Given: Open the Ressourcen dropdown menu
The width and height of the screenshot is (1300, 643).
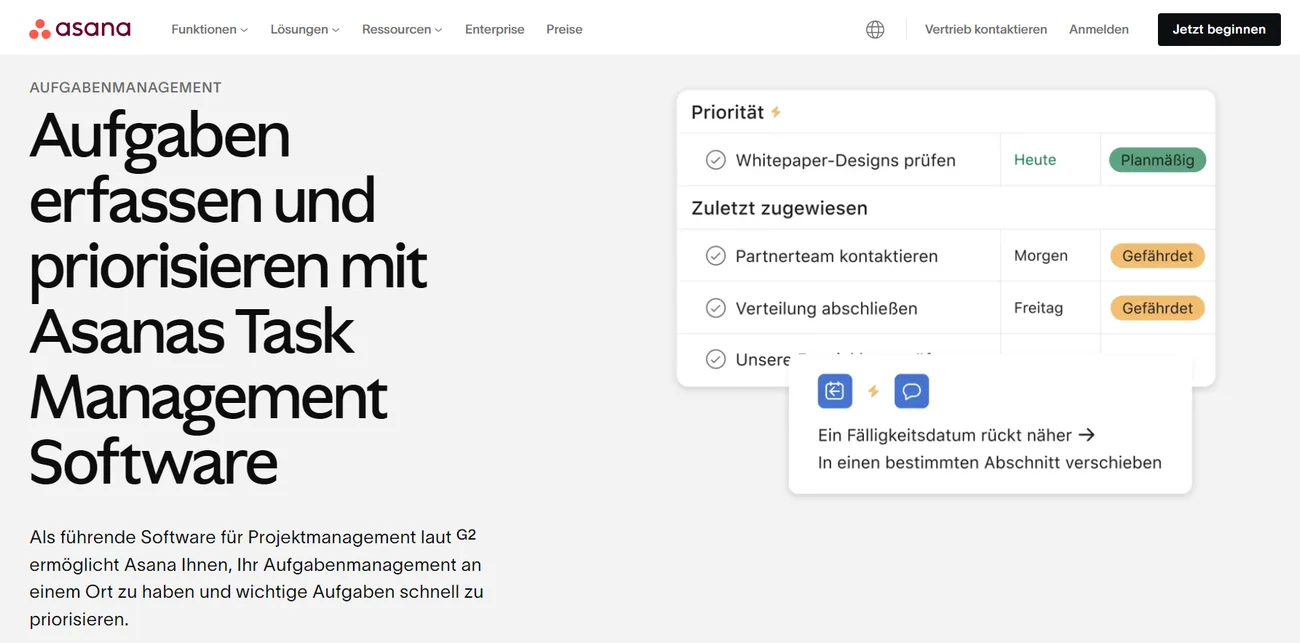Looking at the screenshot, I should (x=402, y=30).
